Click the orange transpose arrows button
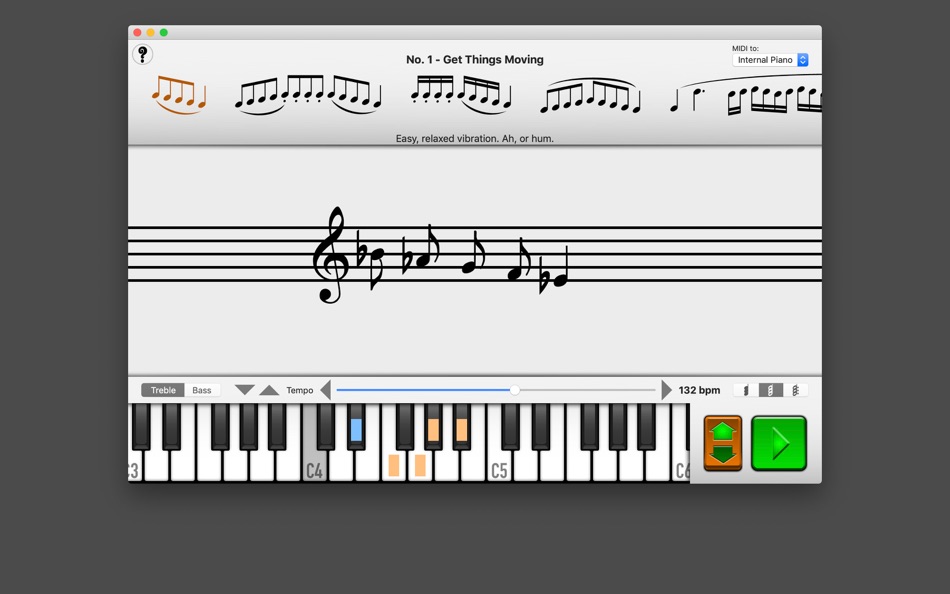 coord(721,442)
